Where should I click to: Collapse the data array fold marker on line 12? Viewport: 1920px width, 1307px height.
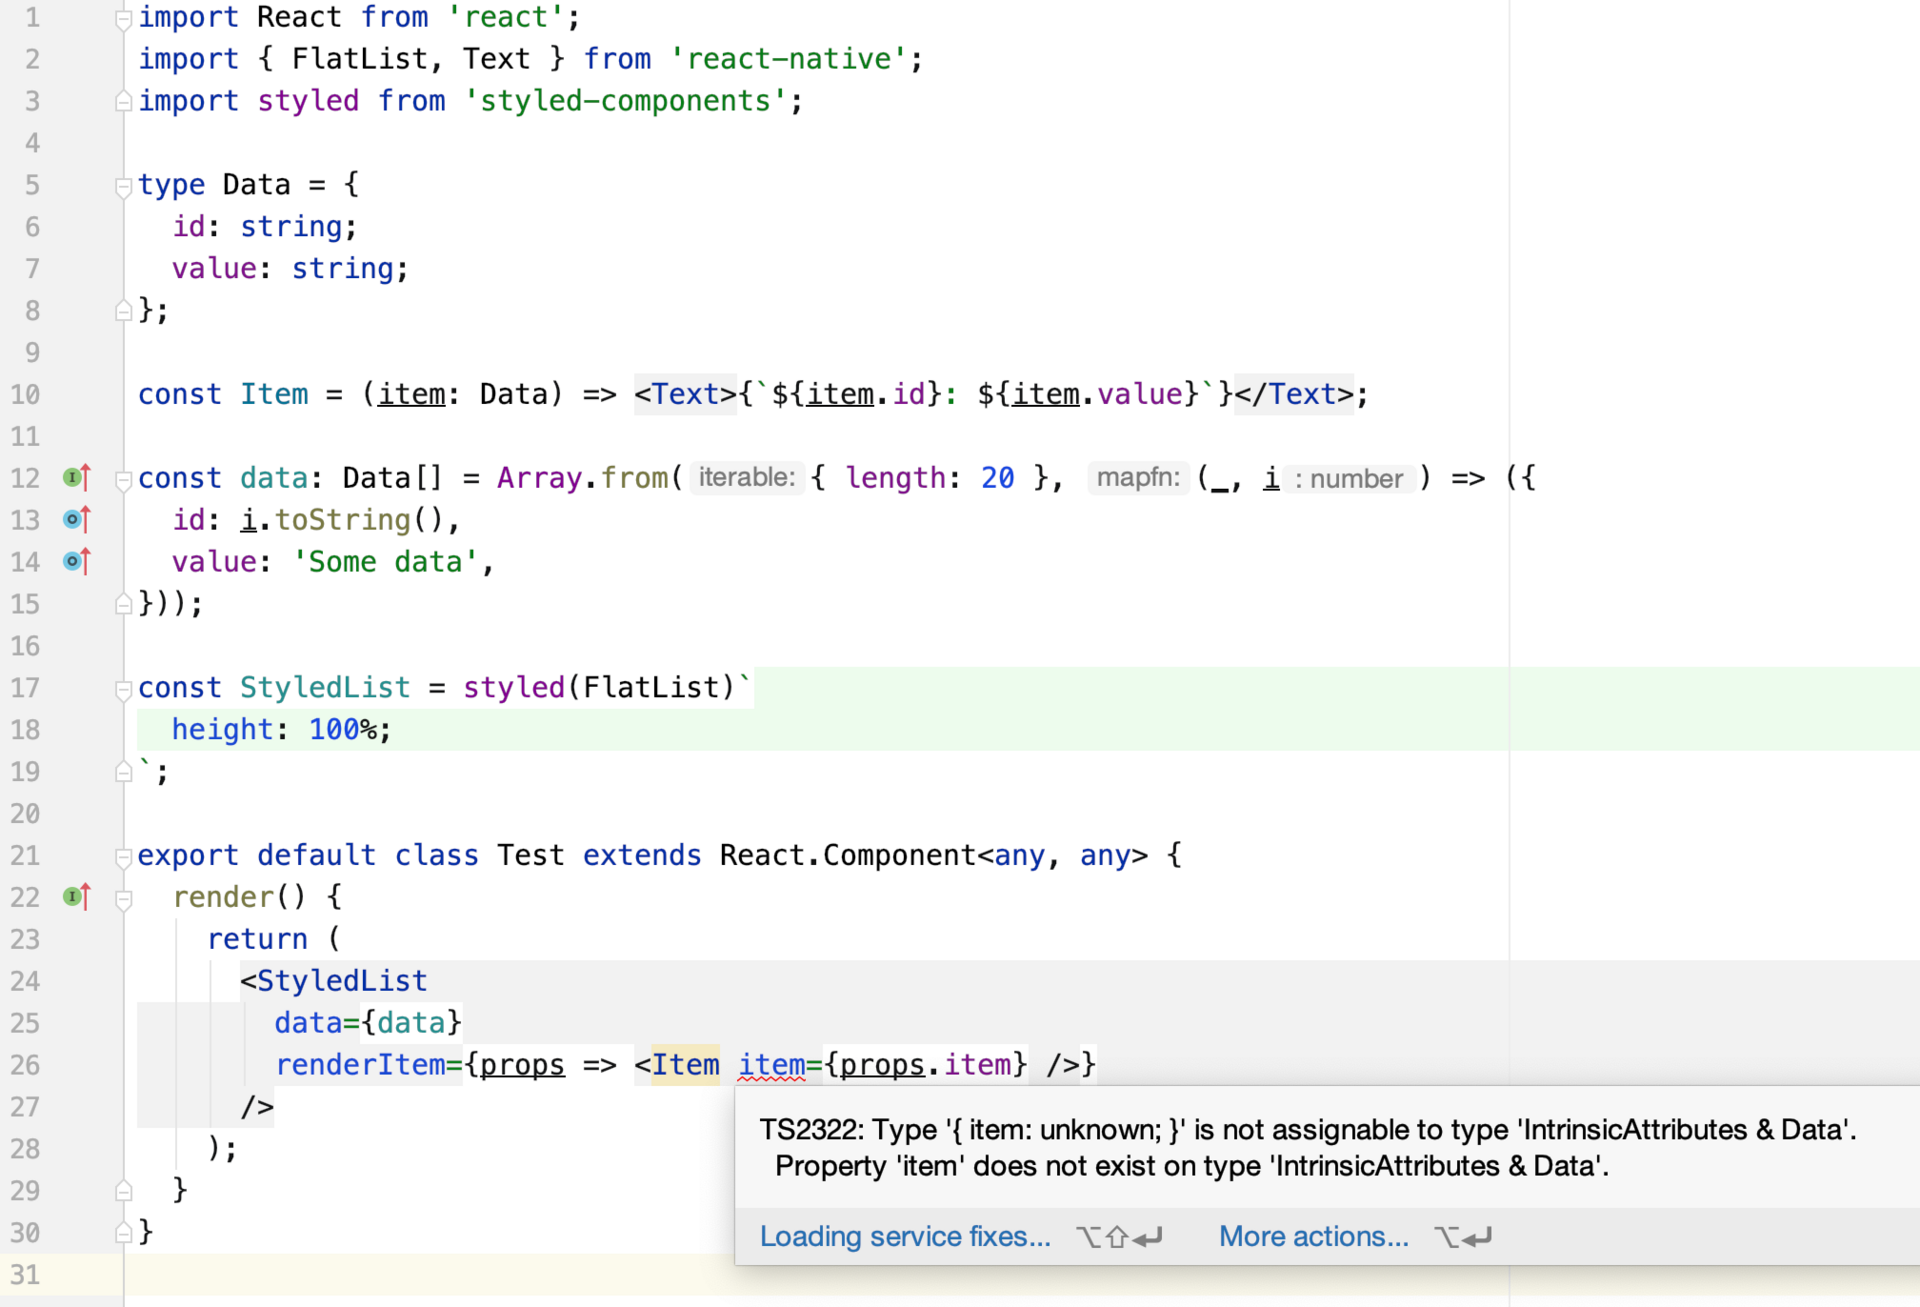(124, 480)
